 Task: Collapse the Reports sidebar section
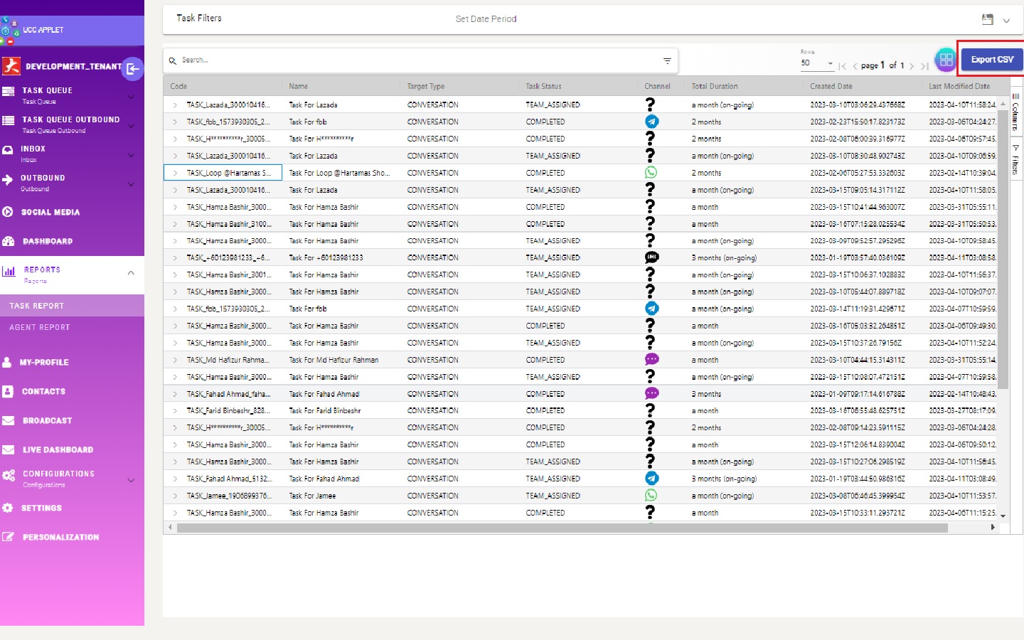point(130,273)
